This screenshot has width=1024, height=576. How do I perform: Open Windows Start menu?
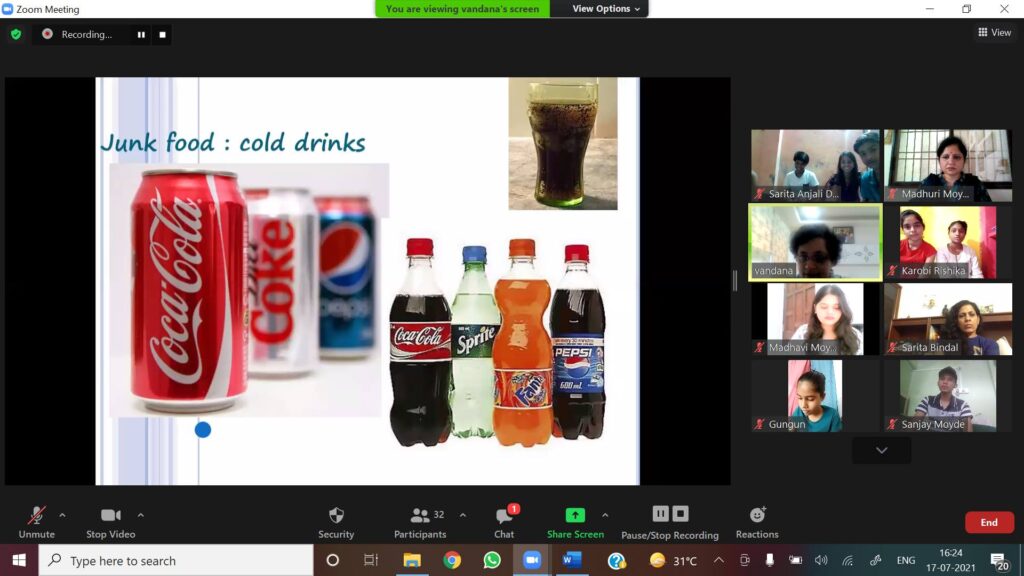click(x=19, y=560)
